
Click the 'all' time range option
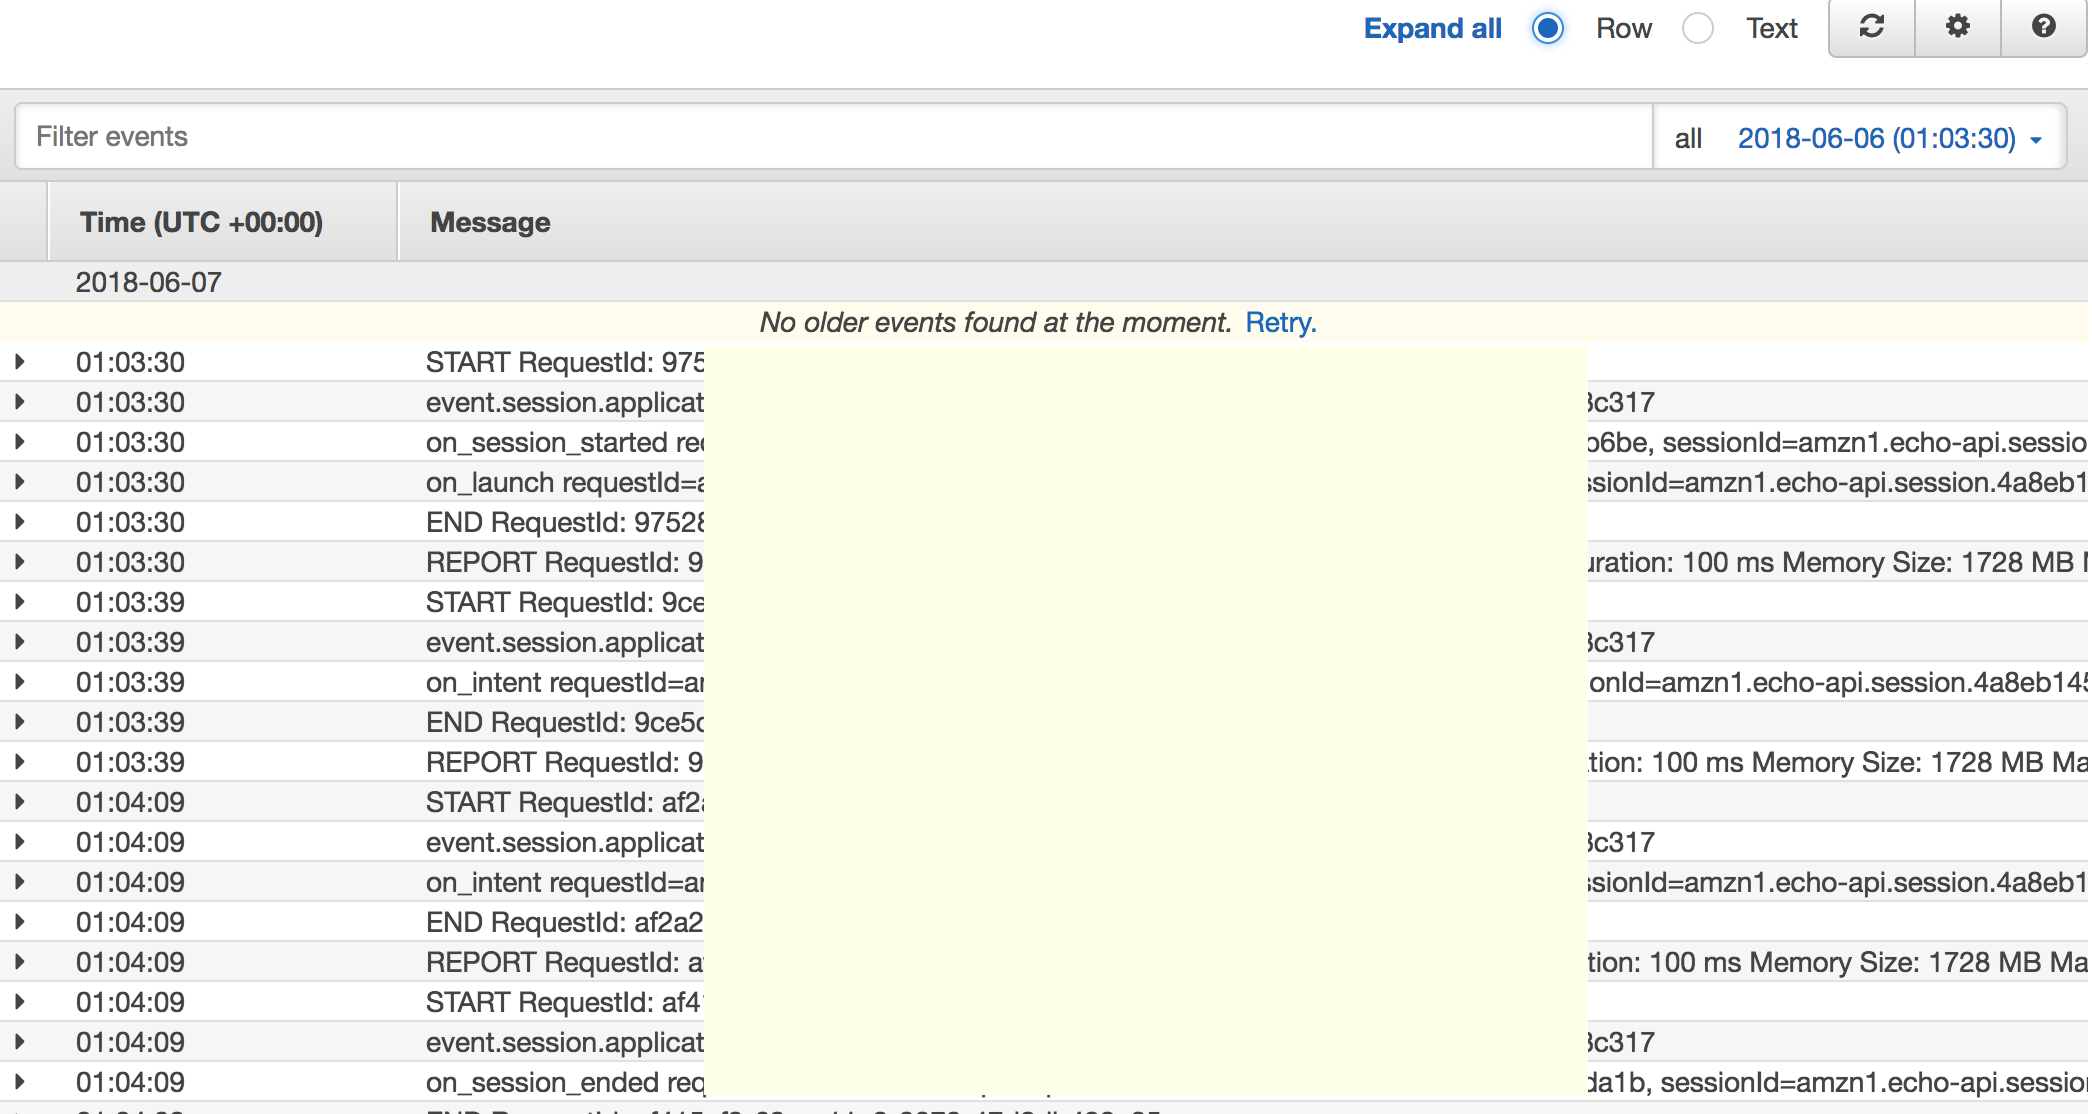coord(1688,138)
